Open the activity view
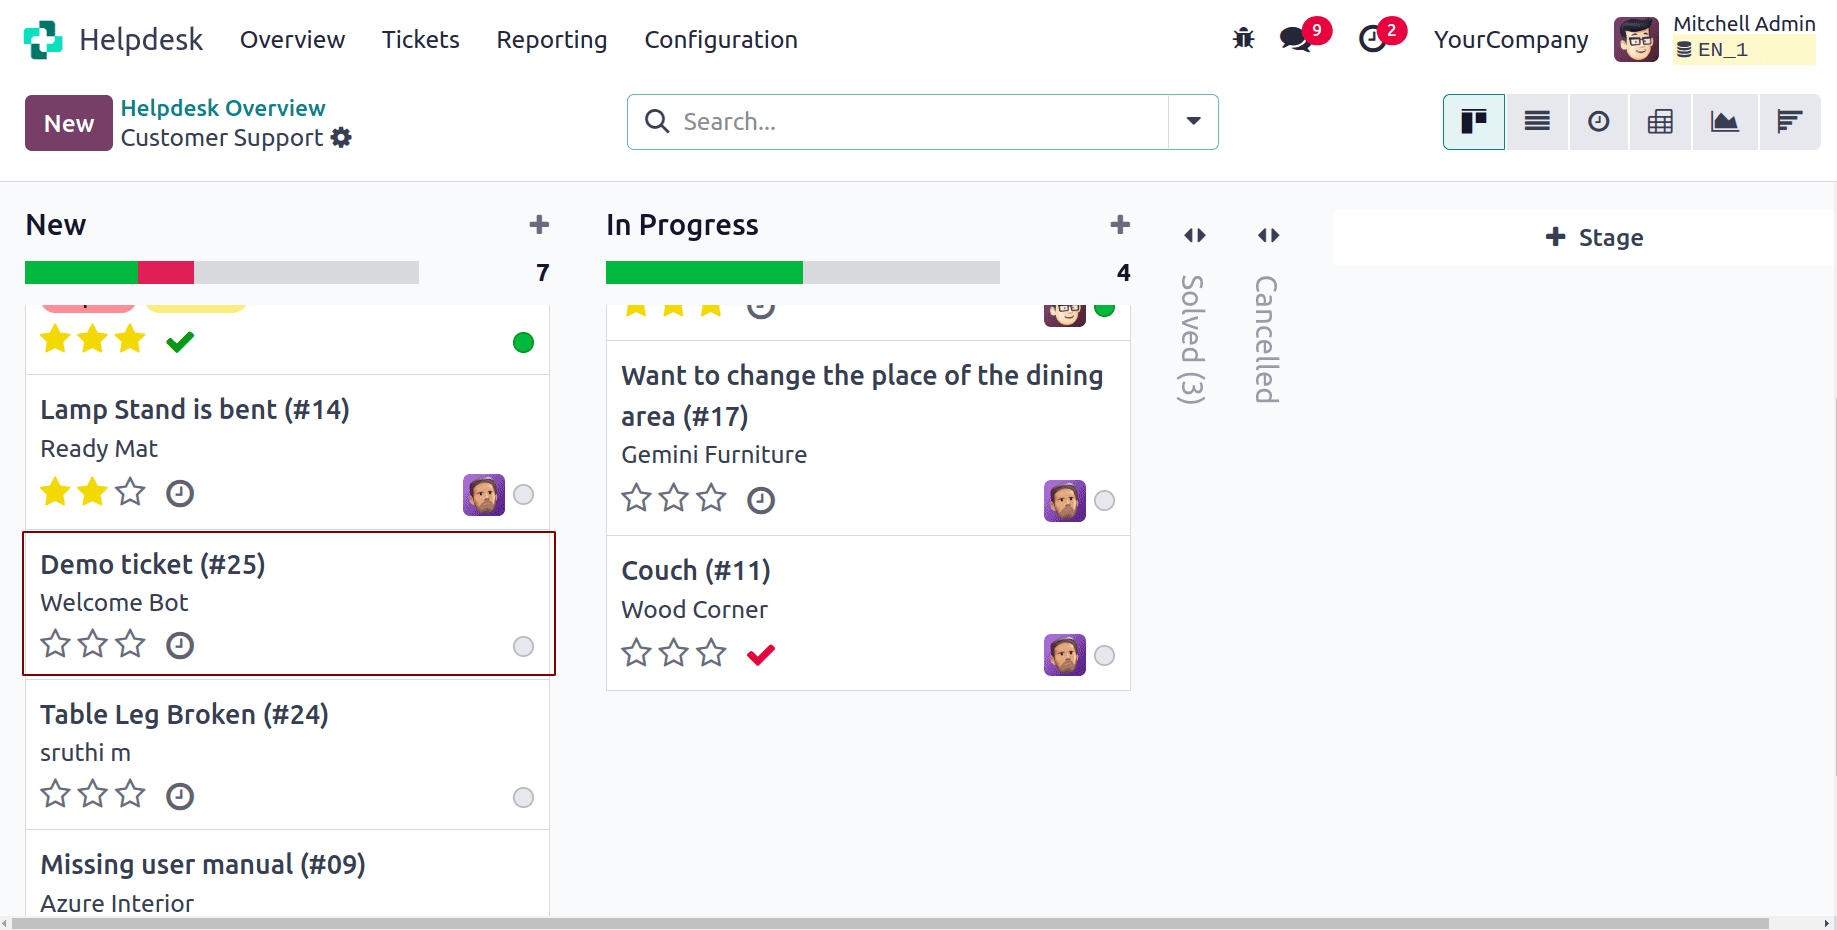The width and height of the screenshot is (1837, 930). pos(1598,121)
